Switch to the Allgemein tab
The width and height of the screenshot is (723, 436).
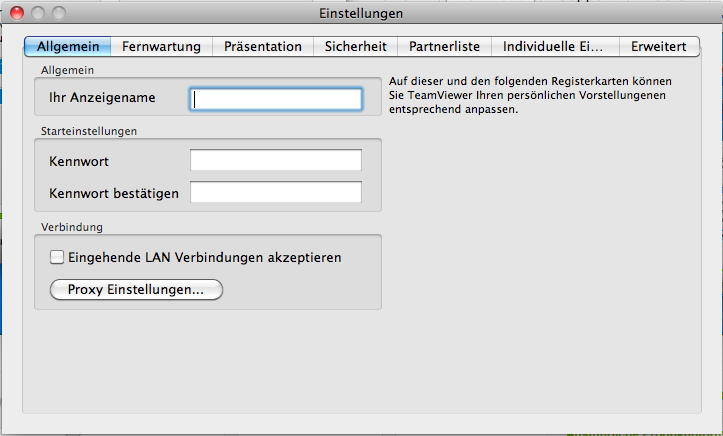tap(68, 46)
